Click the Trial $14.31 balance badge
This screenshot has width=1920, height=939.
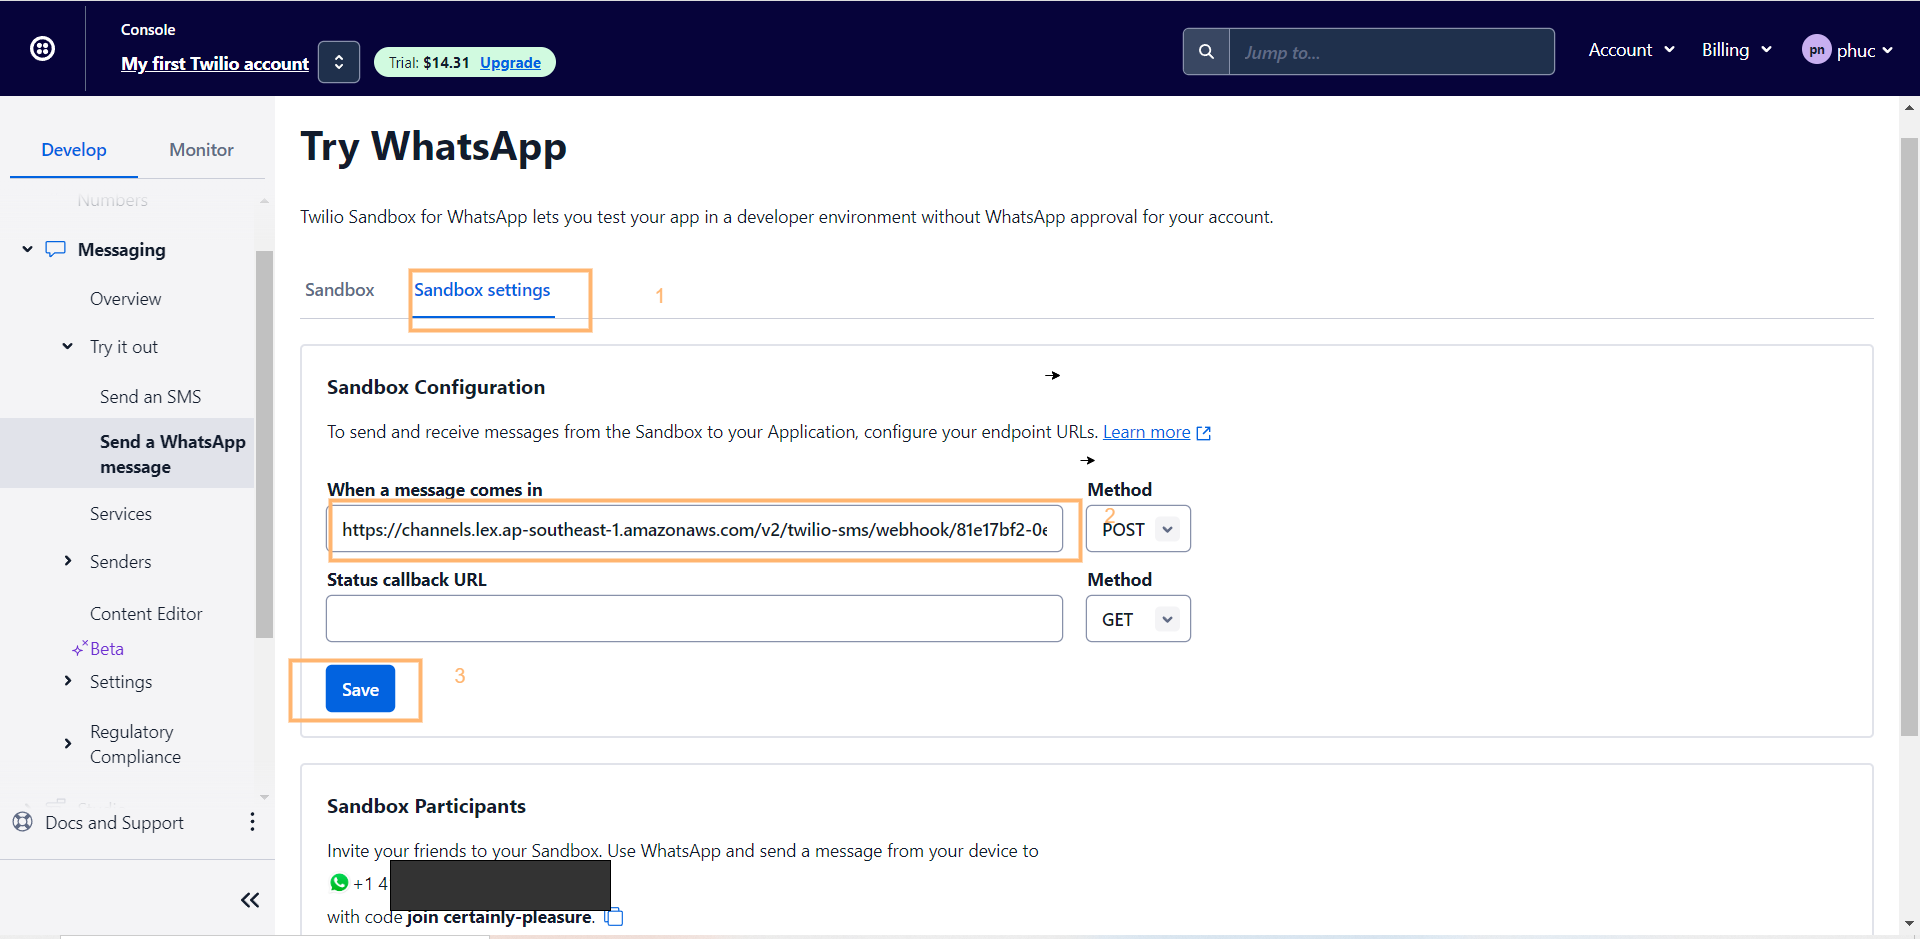click(465, 62)
